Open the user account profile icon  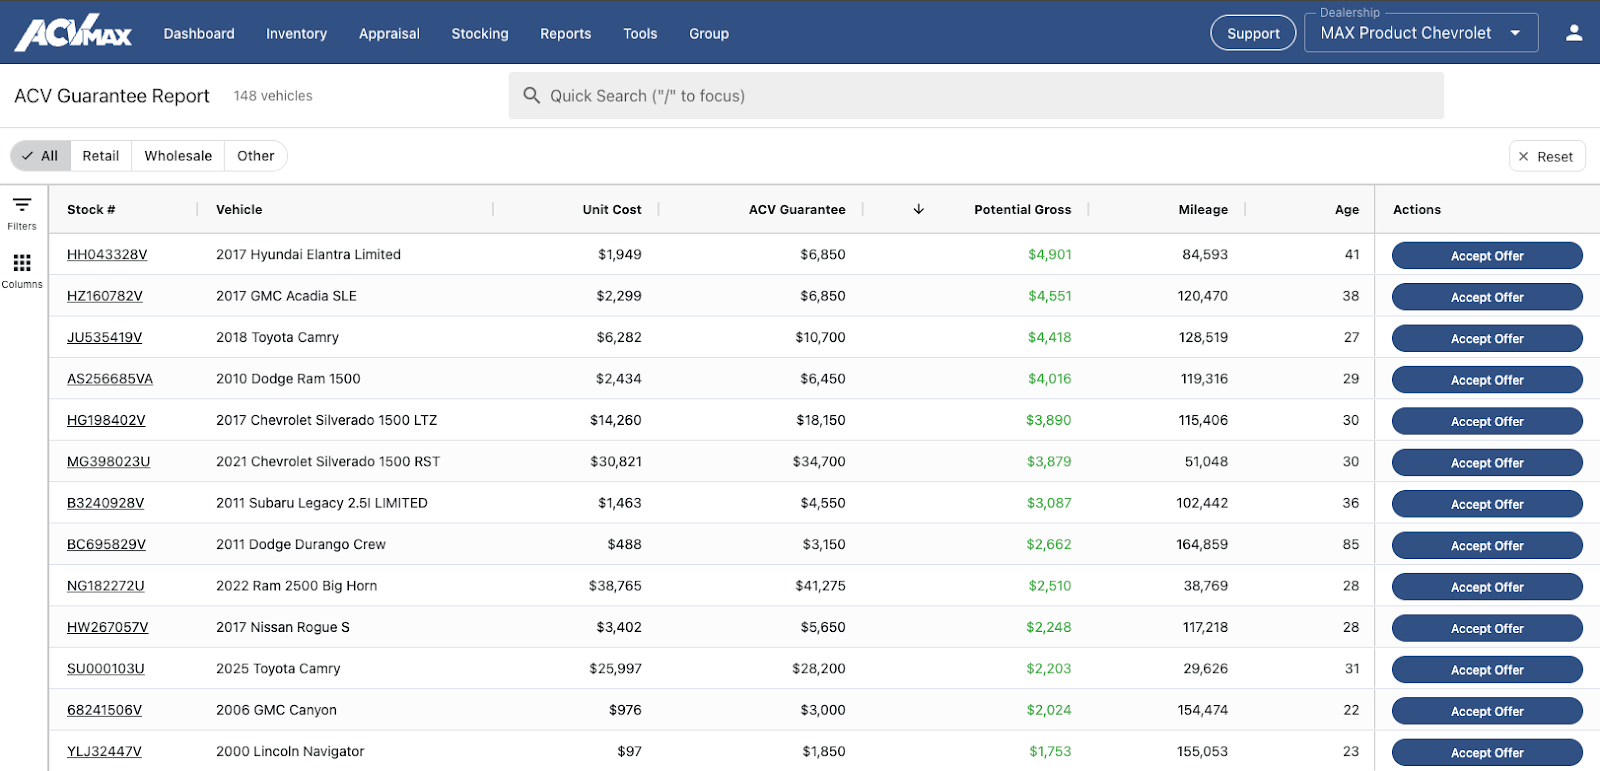click(x=1573, y=33)
